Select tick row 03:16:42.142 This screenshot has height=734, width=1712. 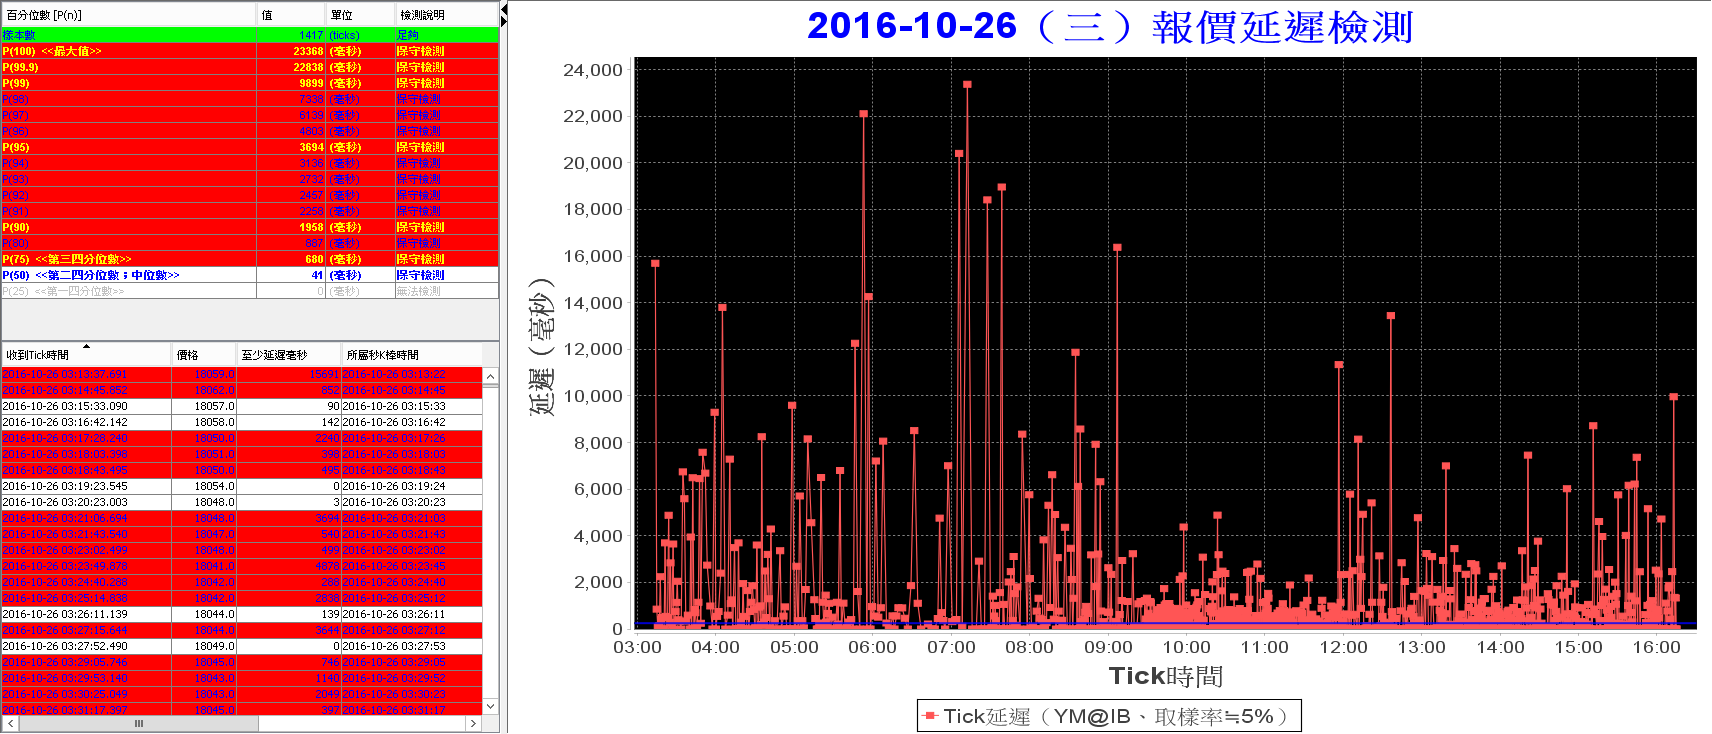click(242, 422)
